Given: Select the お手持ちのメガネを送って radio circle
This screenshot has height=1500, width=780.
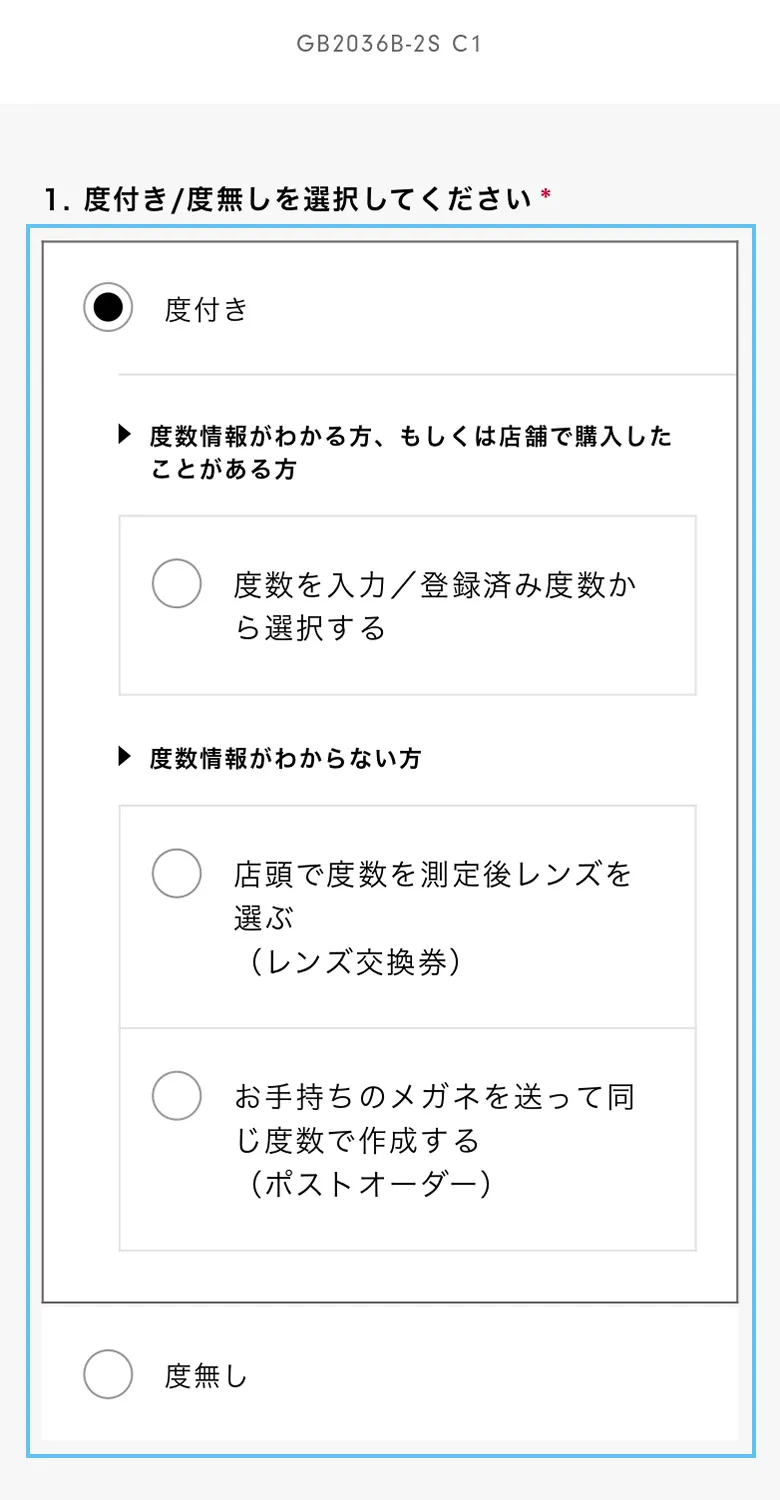Looking at the screenshot, I should (x=177, y=1095).
